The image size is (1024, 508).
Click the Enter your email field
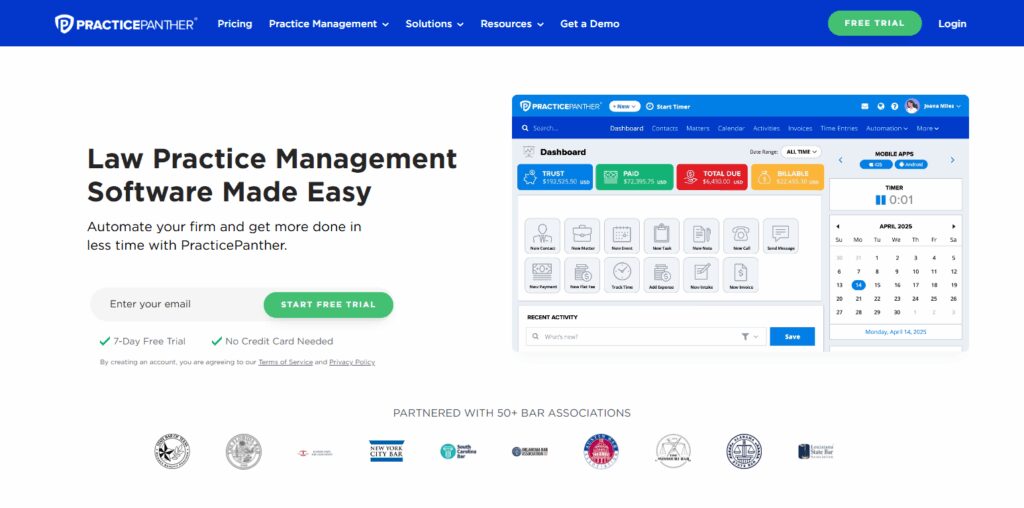(177, 304)
